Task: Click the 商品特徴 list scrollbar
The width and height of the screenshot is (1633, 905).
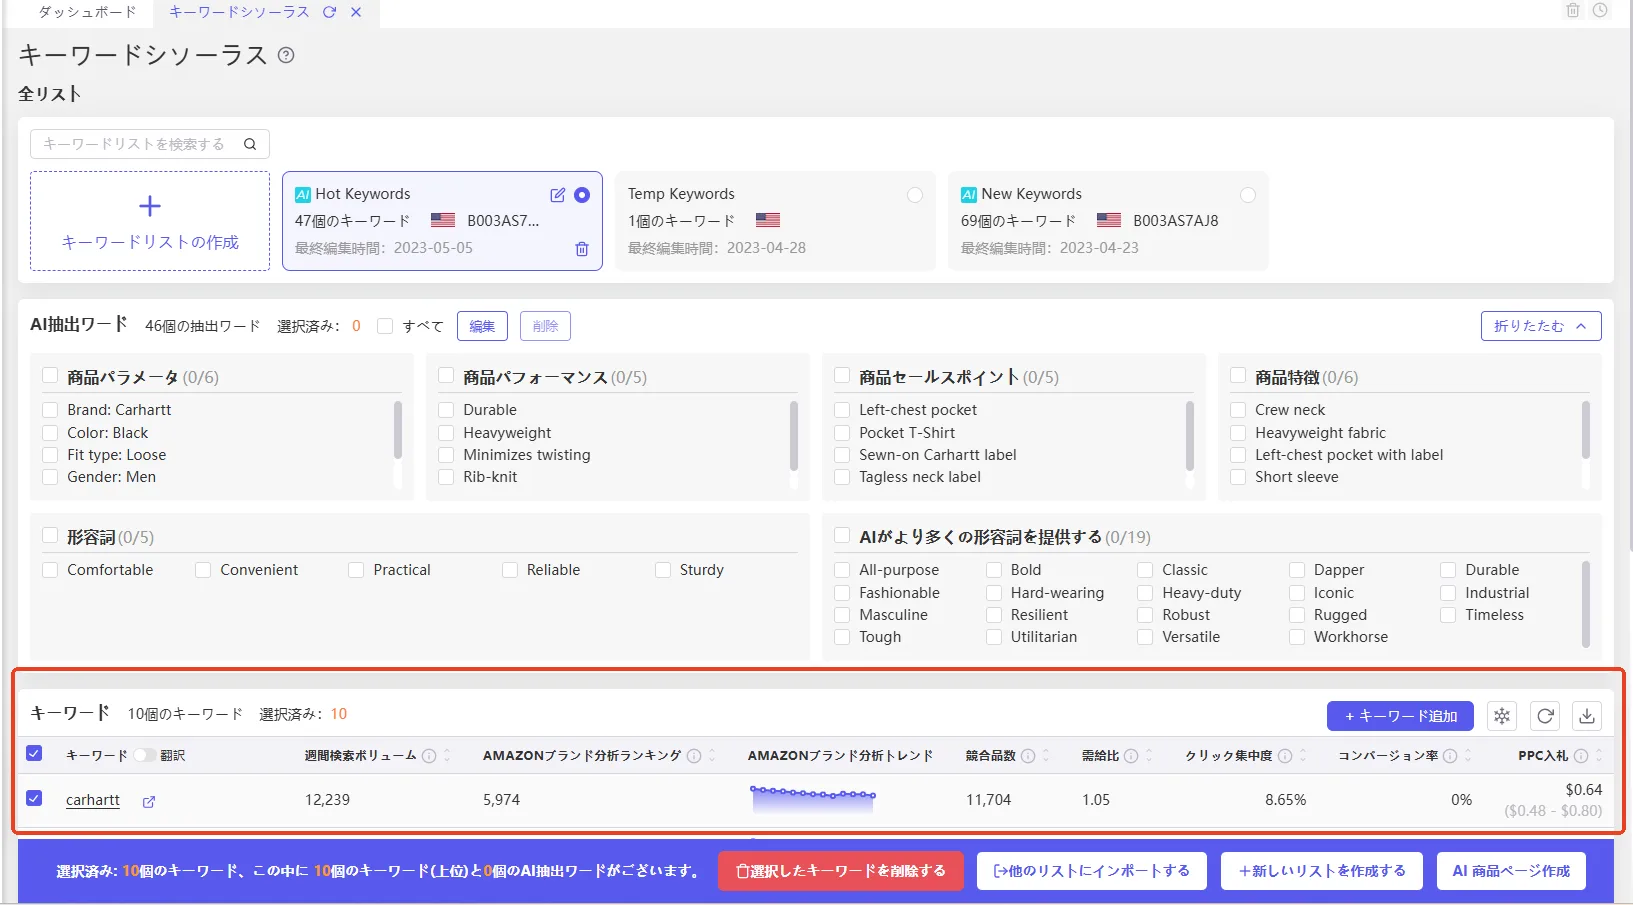Action: 1586,430
